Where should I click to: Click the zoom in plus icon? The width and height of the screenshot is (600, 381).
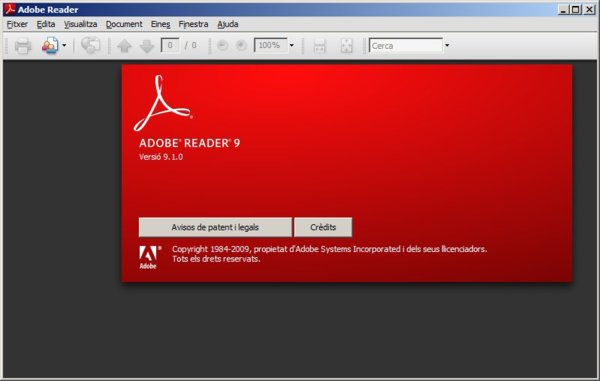241,46
